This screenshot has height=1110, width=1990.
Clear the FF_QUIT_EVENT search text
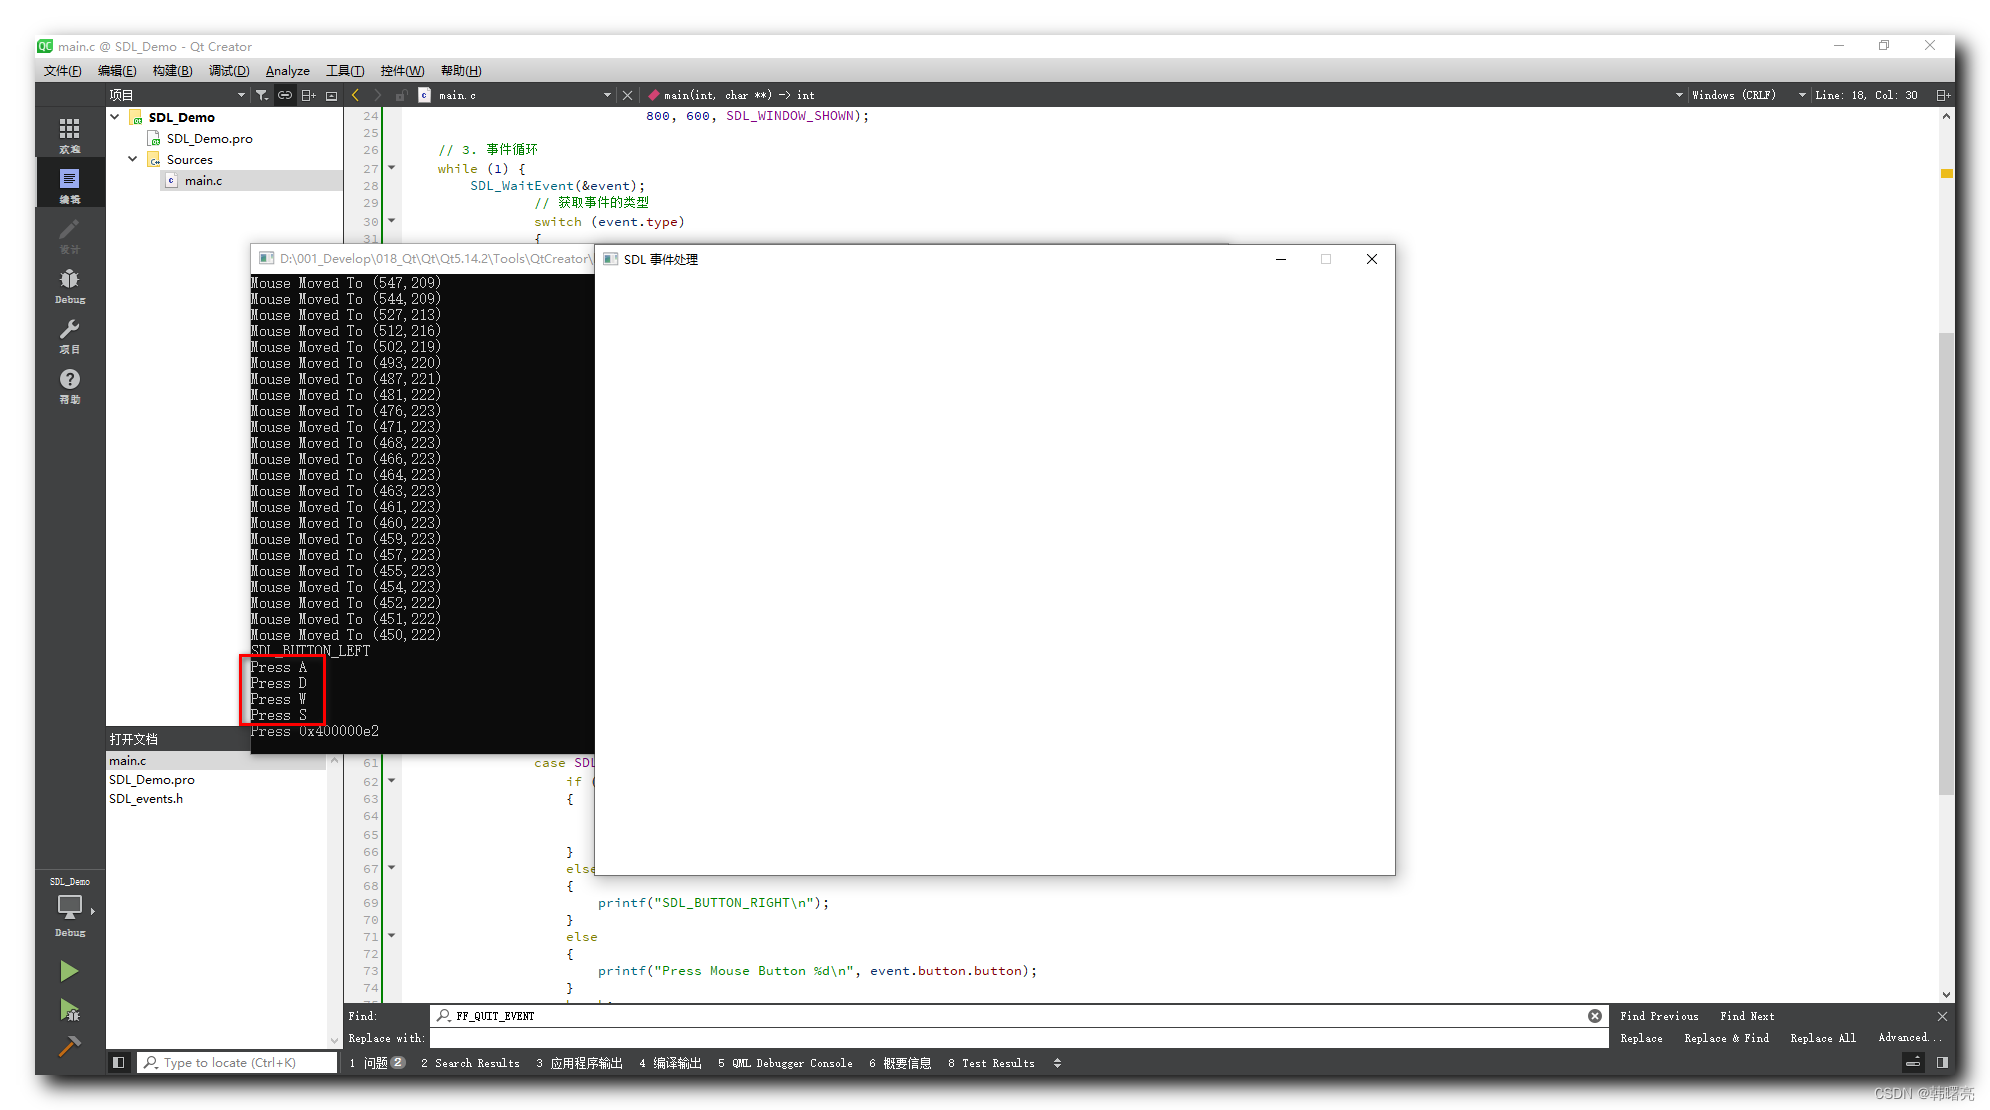point(1594,1015)
